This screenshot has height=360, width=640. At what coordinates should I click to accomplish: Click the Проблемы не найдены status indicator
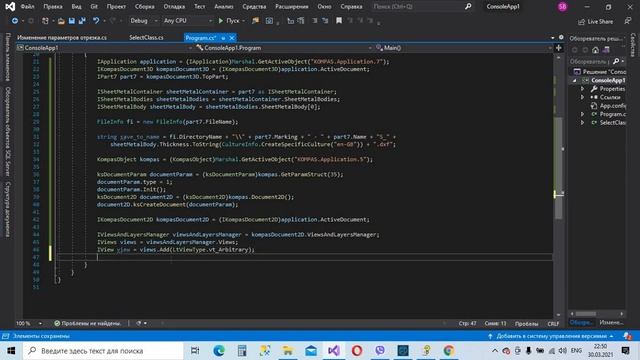(x=88, y=323)
